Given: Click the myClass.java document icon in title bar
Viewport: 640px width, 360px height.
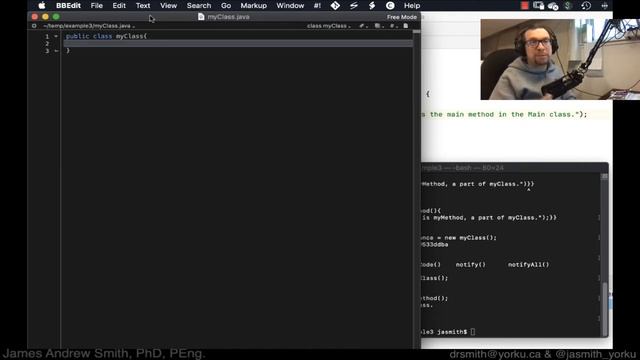Looking at the screenshot, I should (201, 17).
